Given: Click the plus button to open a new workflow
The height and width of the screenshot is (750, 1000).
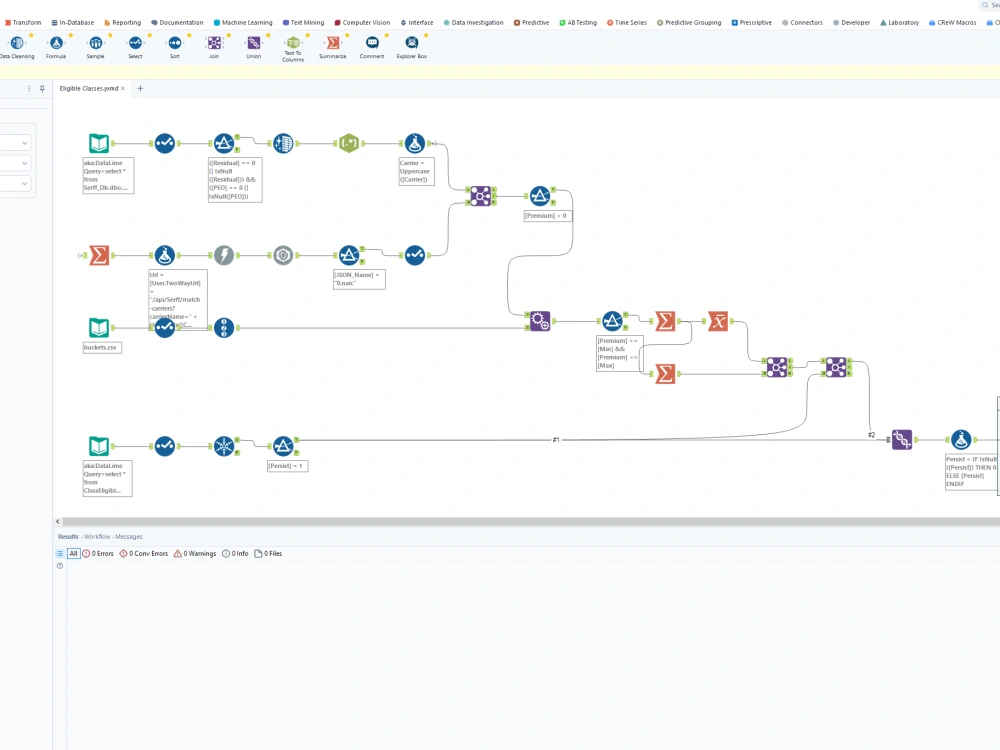Looking at the screenshot, I should [x=140, y=88].
